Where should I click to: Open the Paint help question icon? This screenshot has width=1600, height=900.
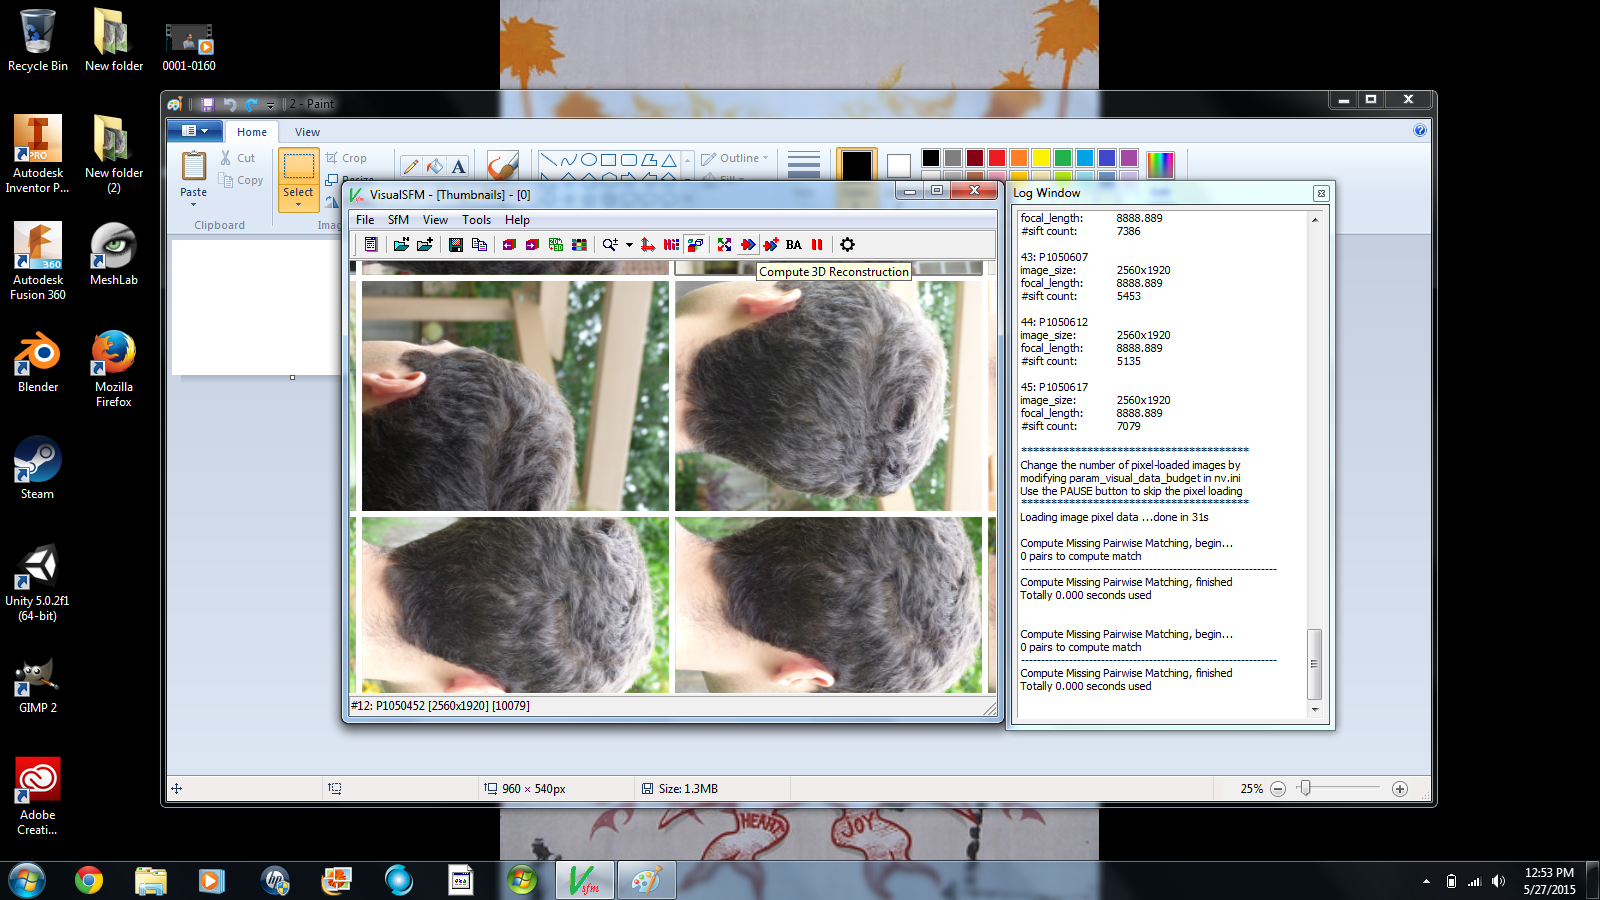pos(1420,130)
